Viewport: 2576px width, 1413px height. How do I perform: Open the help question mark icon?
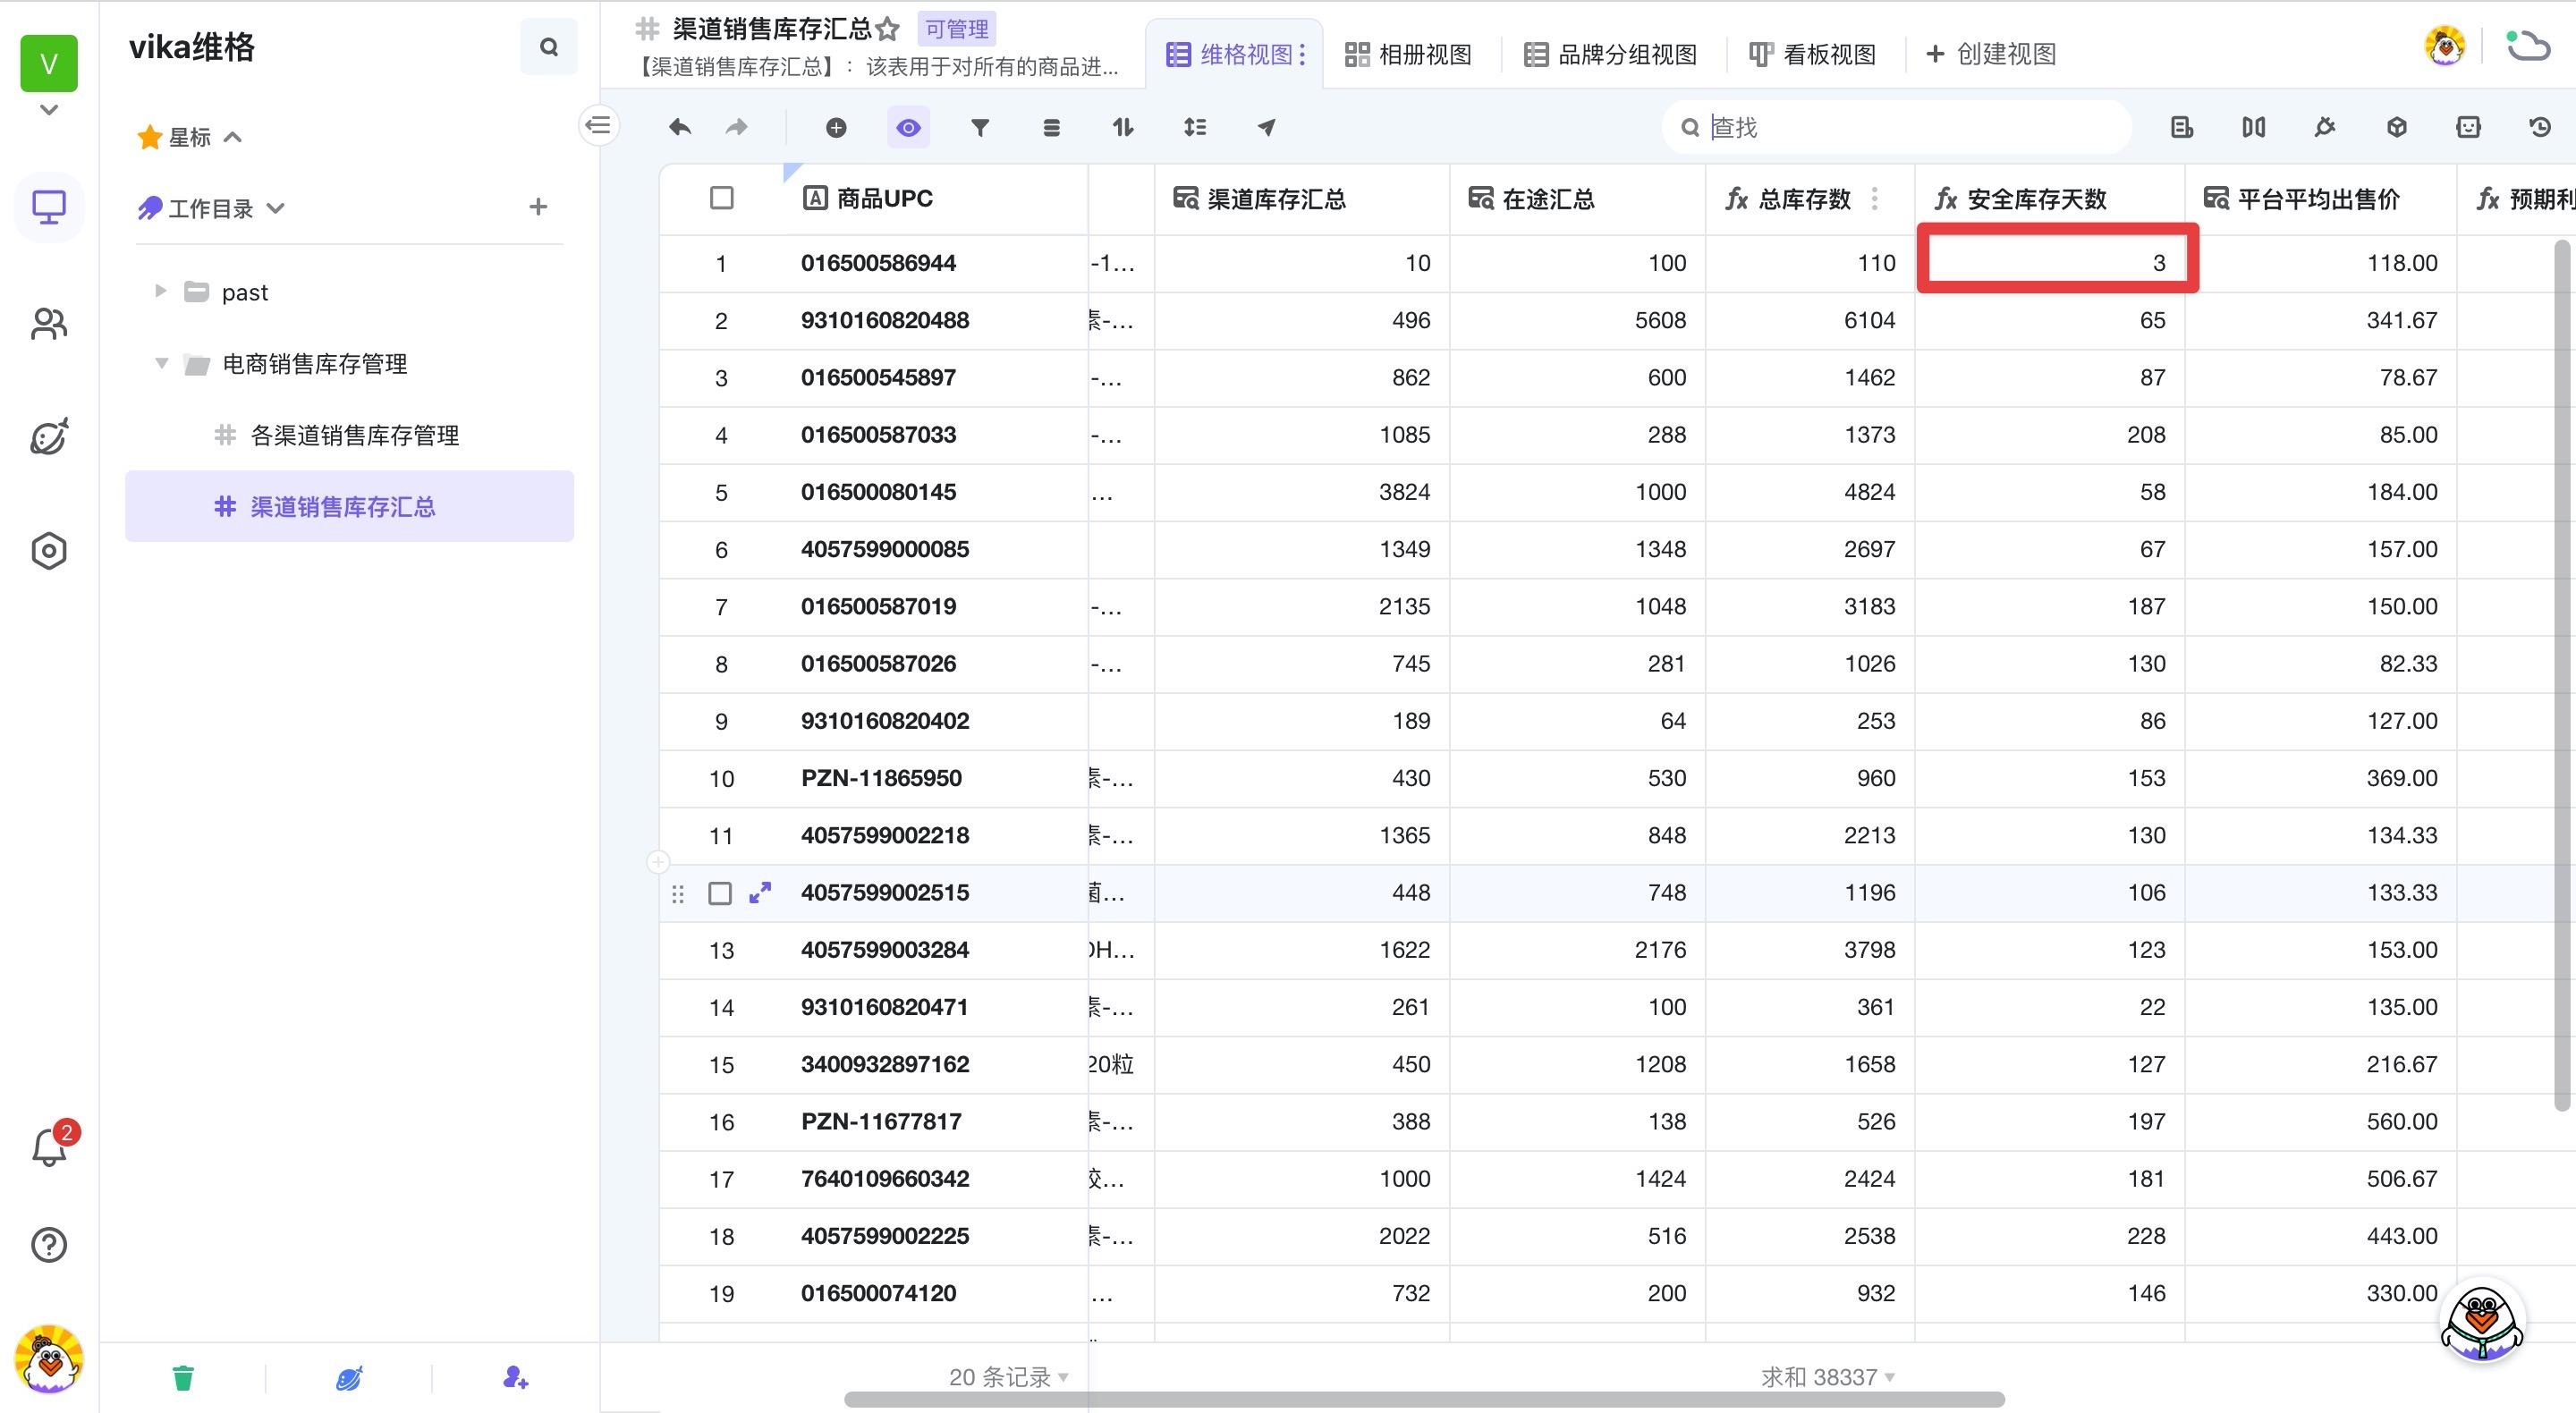(x=49, y=1245)
